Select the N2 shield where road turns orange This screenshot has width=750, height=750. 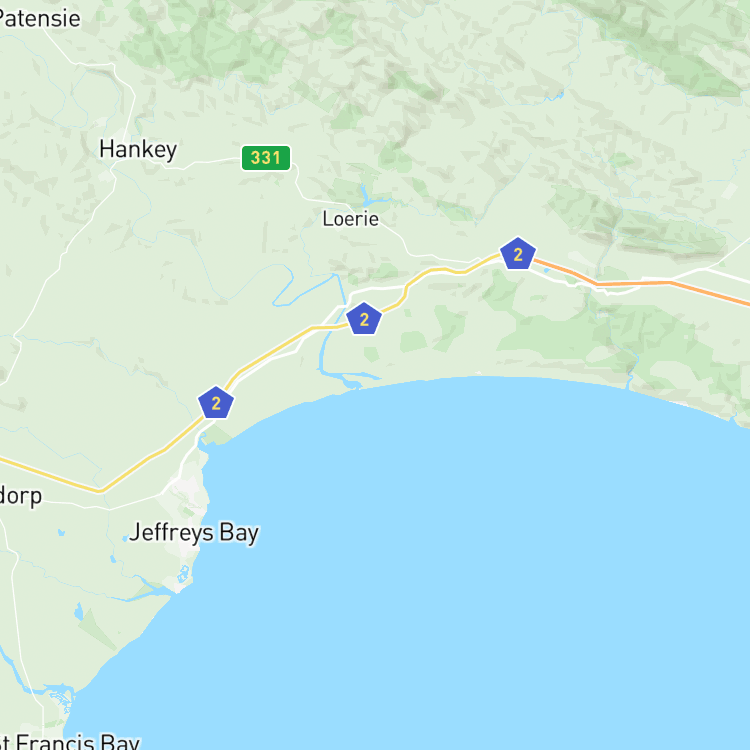518,254
